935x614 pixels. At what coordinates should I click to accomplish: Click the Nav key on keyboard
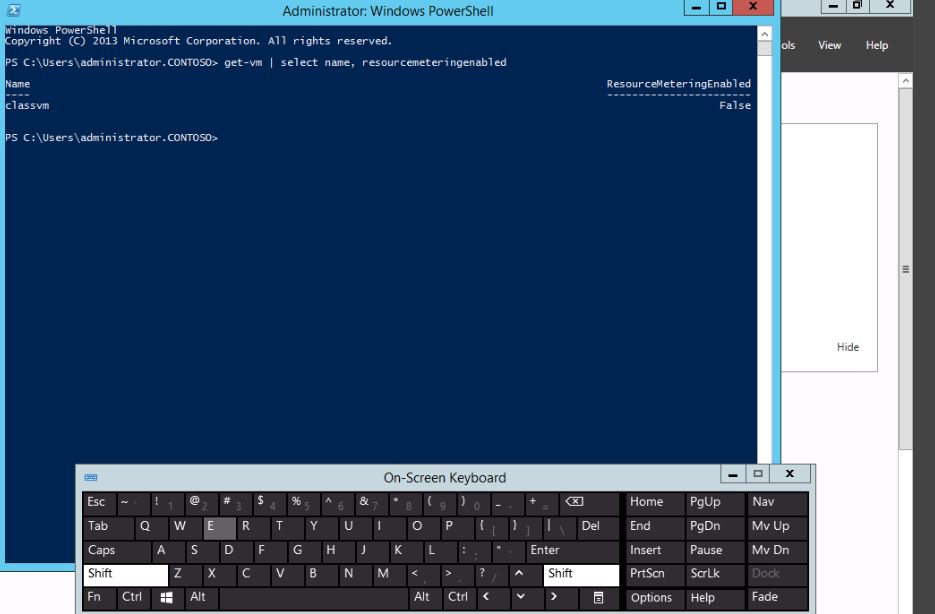click(778, 503)
